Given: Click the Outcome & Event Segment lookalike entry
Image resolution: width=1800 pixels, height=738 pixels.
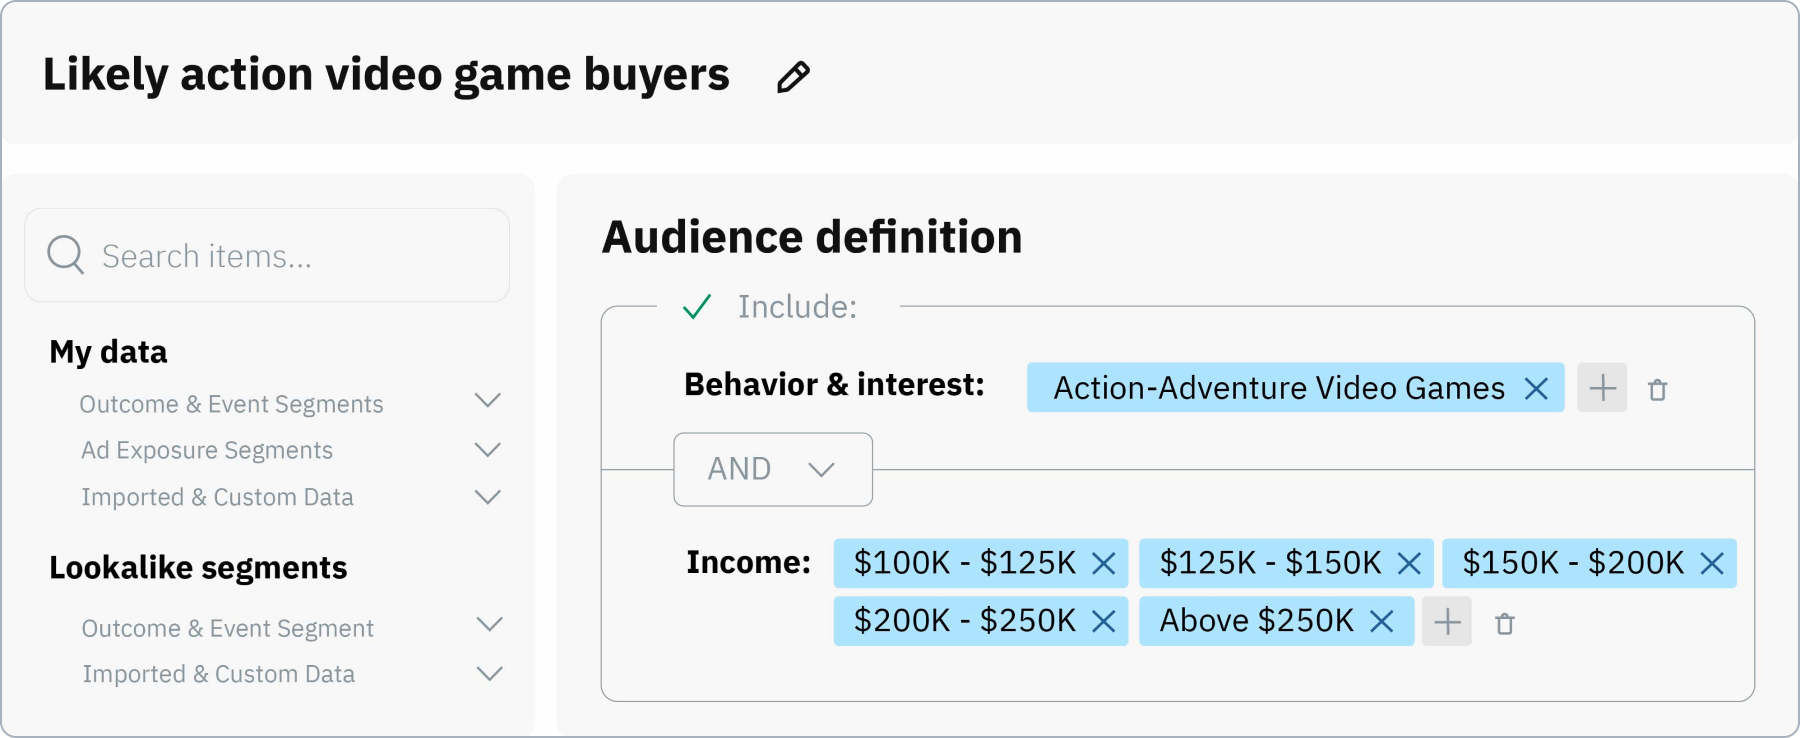Looking at the screenshot, I should 227,628.
